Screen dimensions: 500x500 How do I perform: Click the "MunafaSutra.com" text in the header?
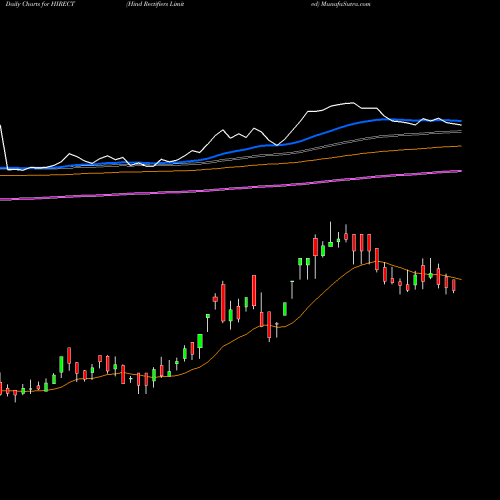coord(346,4)
